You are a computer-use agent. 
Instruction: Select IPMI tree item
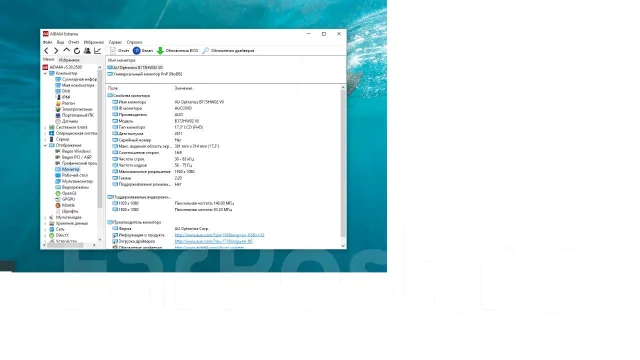[63, 97]
